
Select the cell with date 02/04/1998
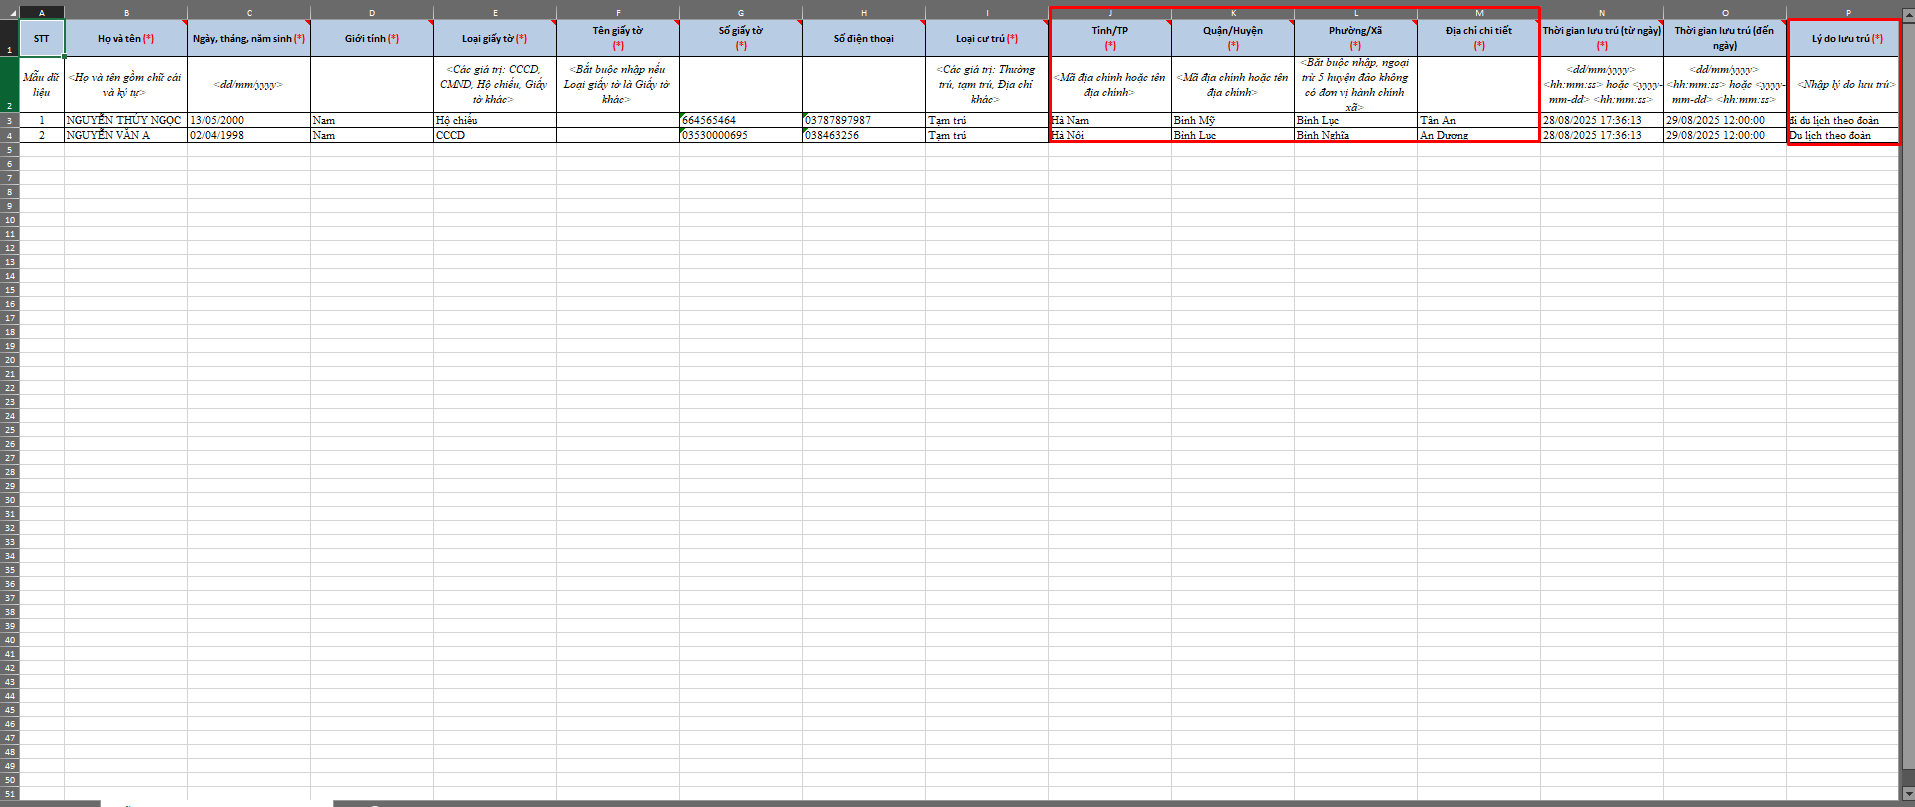pos(248,135)
